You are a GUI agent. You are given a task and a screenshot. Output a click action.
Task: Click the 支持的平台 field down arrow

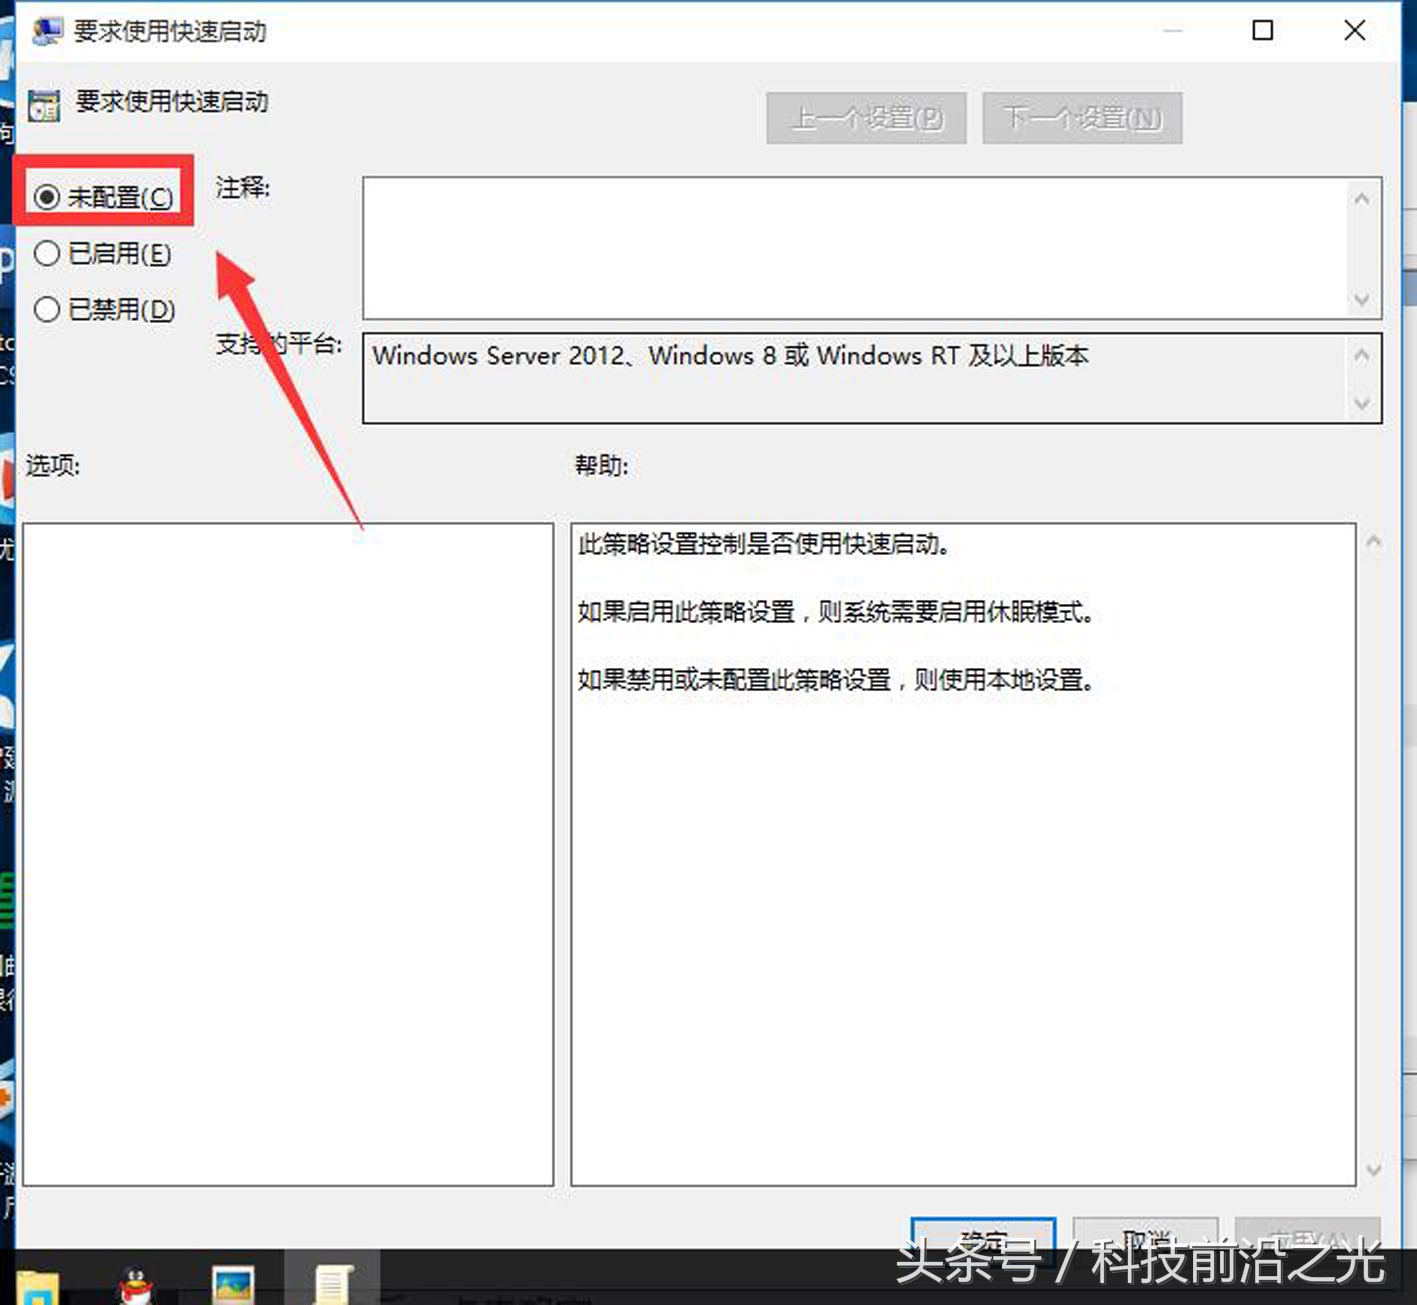point(1361,404)
